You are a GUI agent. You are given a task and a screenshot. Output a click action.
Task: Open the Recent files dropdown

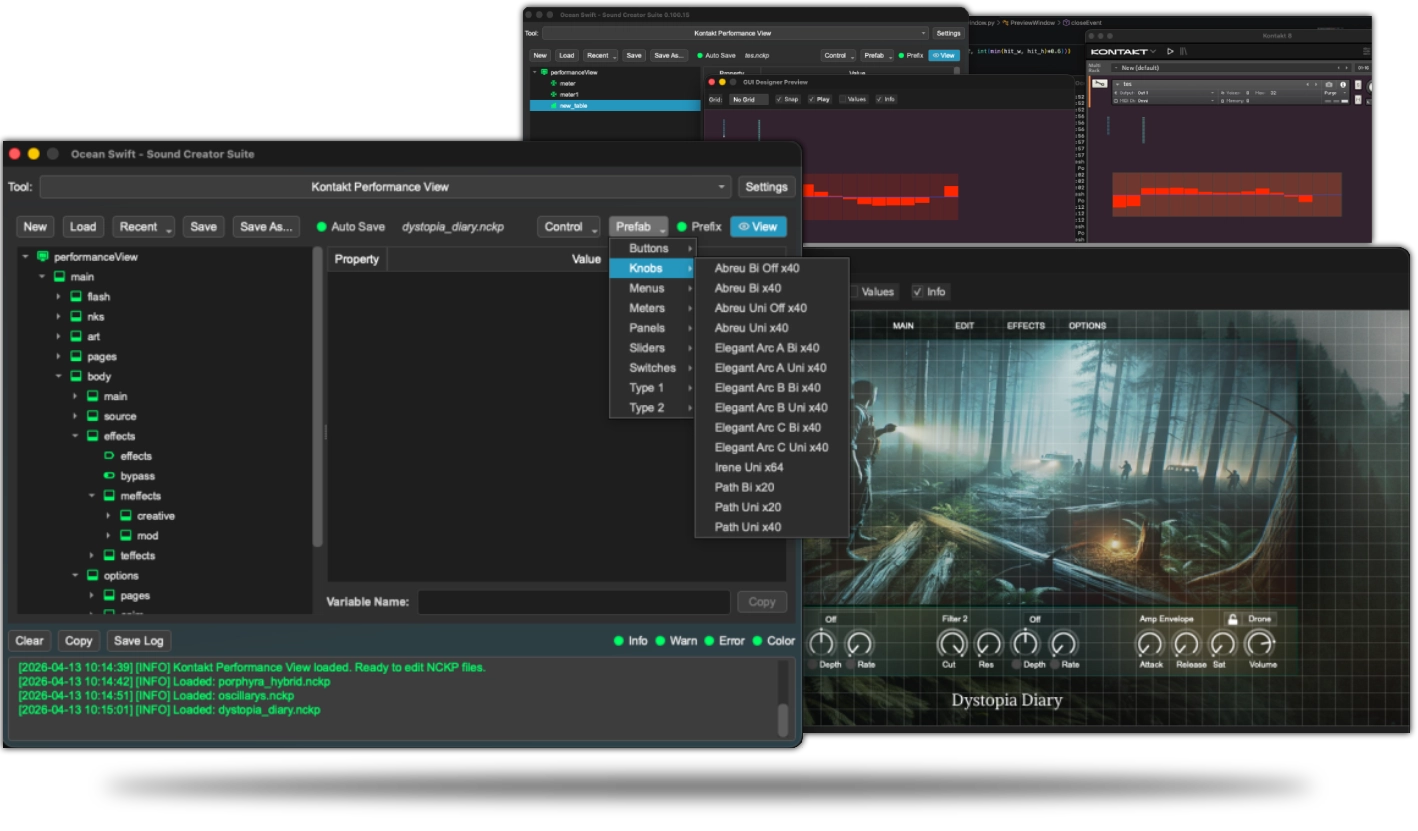pos(143,227)
